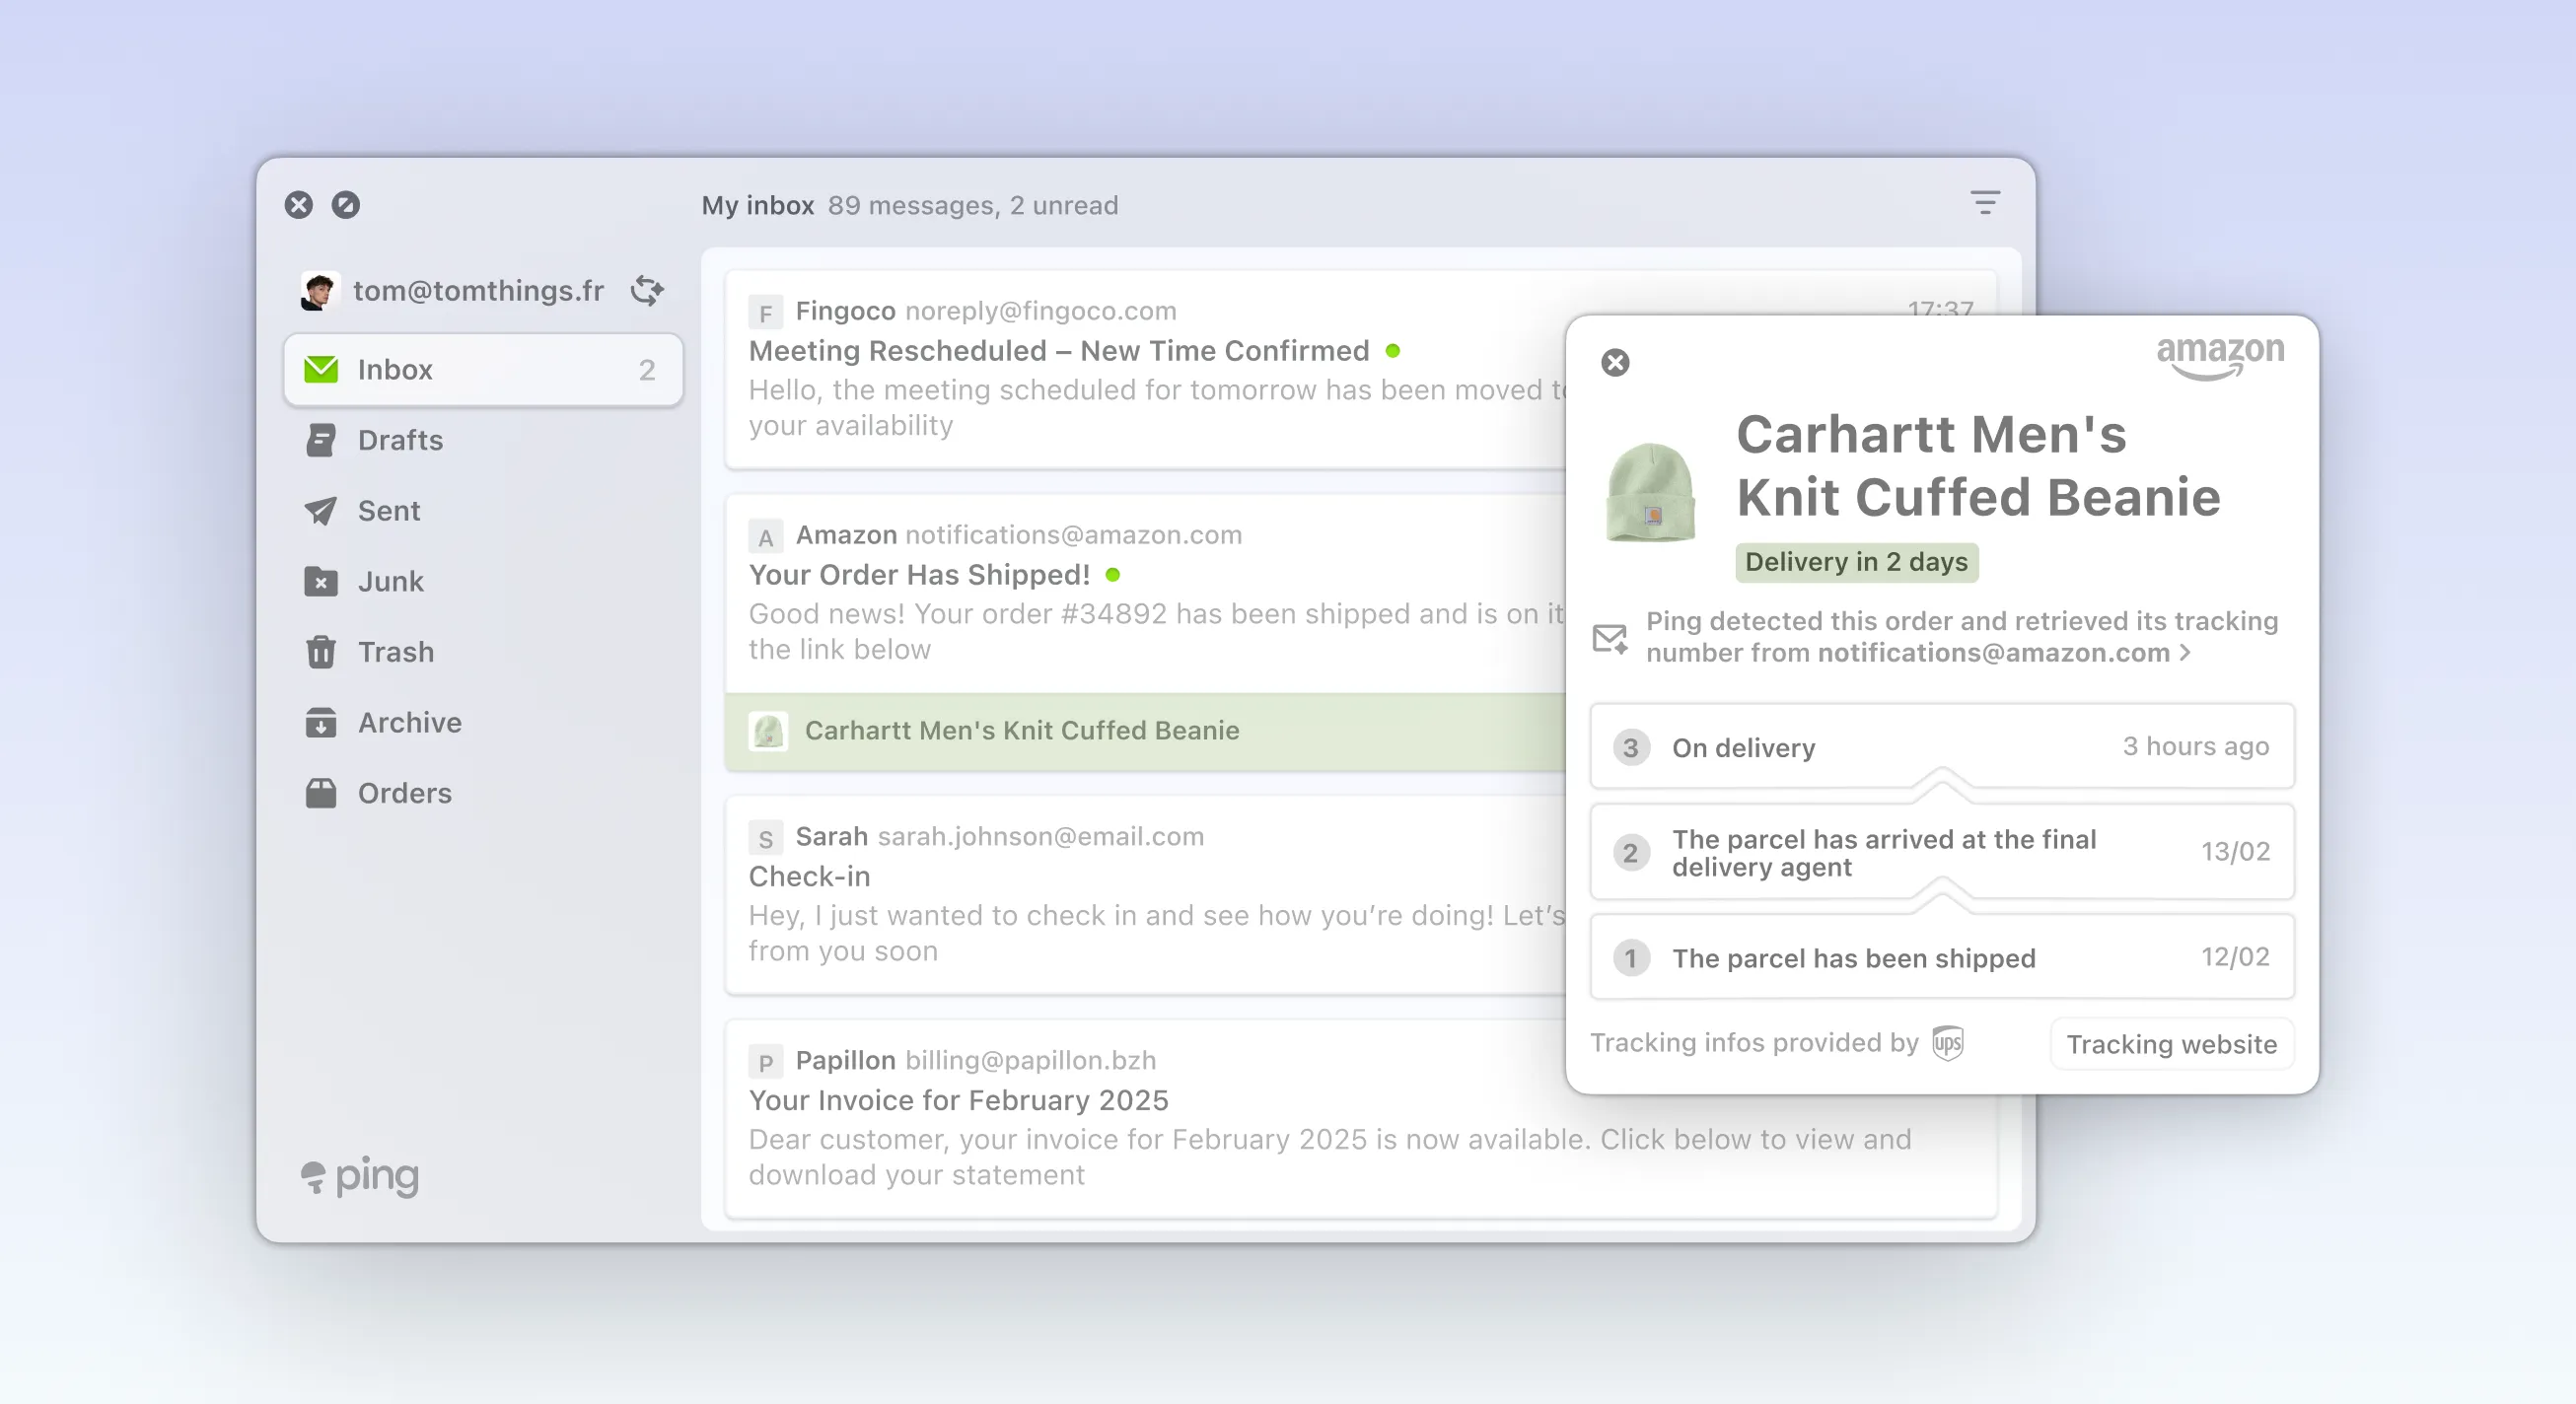Open the Drafts folder
The width and height of the screenshot is (2576, 1404).
pyautogui.click(x=400, y=440)
